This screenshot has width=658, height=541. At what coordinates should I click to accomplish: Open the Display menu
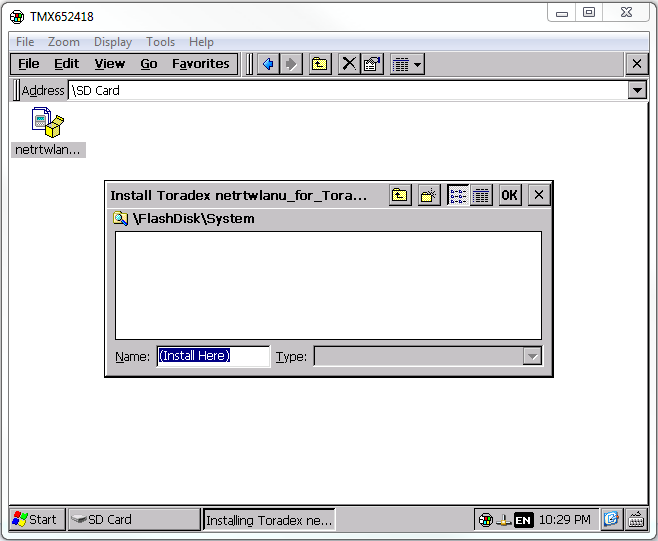click(112, 42)
